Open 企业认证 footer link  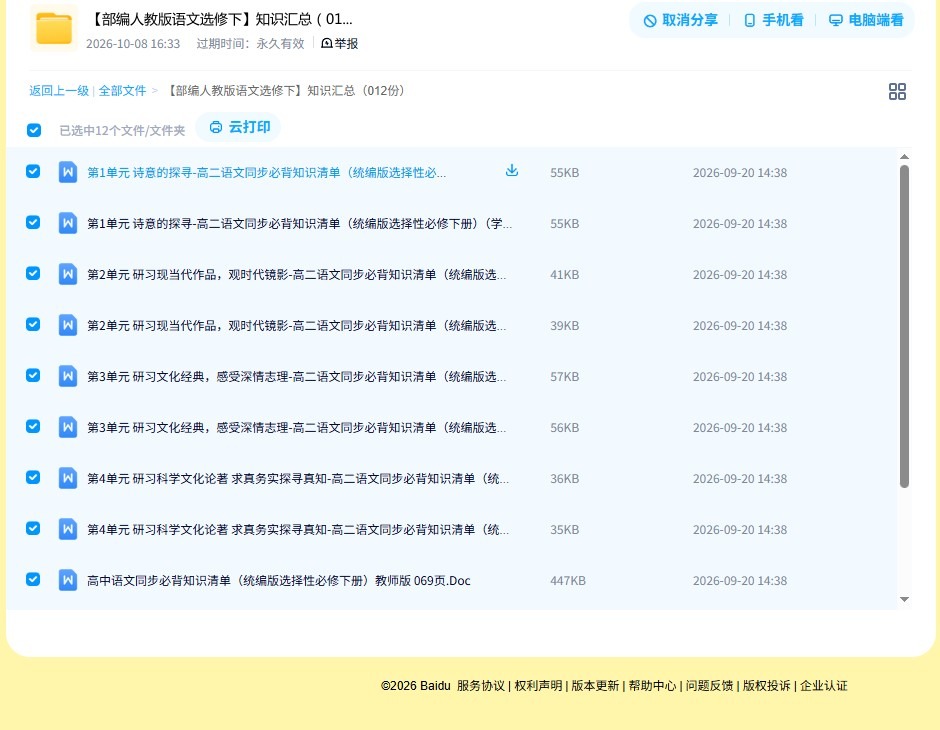point(824,685)
